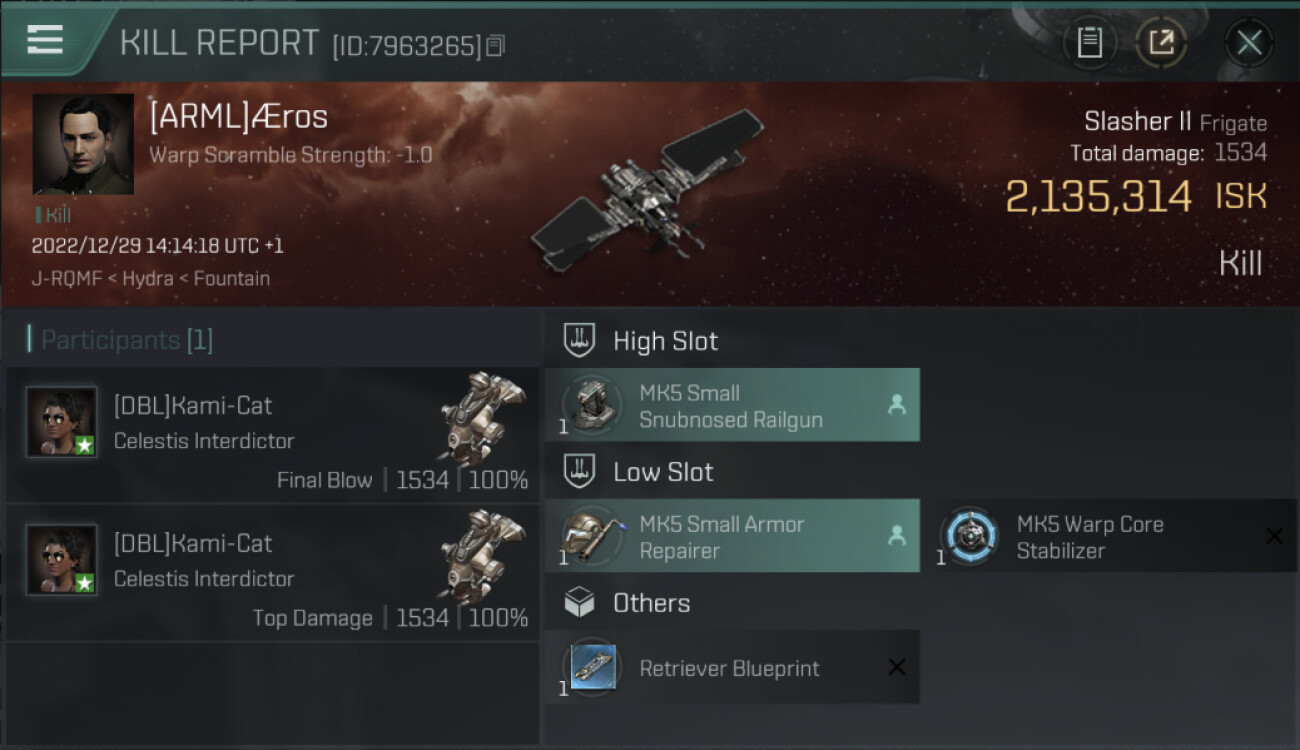
Task: Open Kami-Cat Final Blow participant entry
Action: [272, 435]
